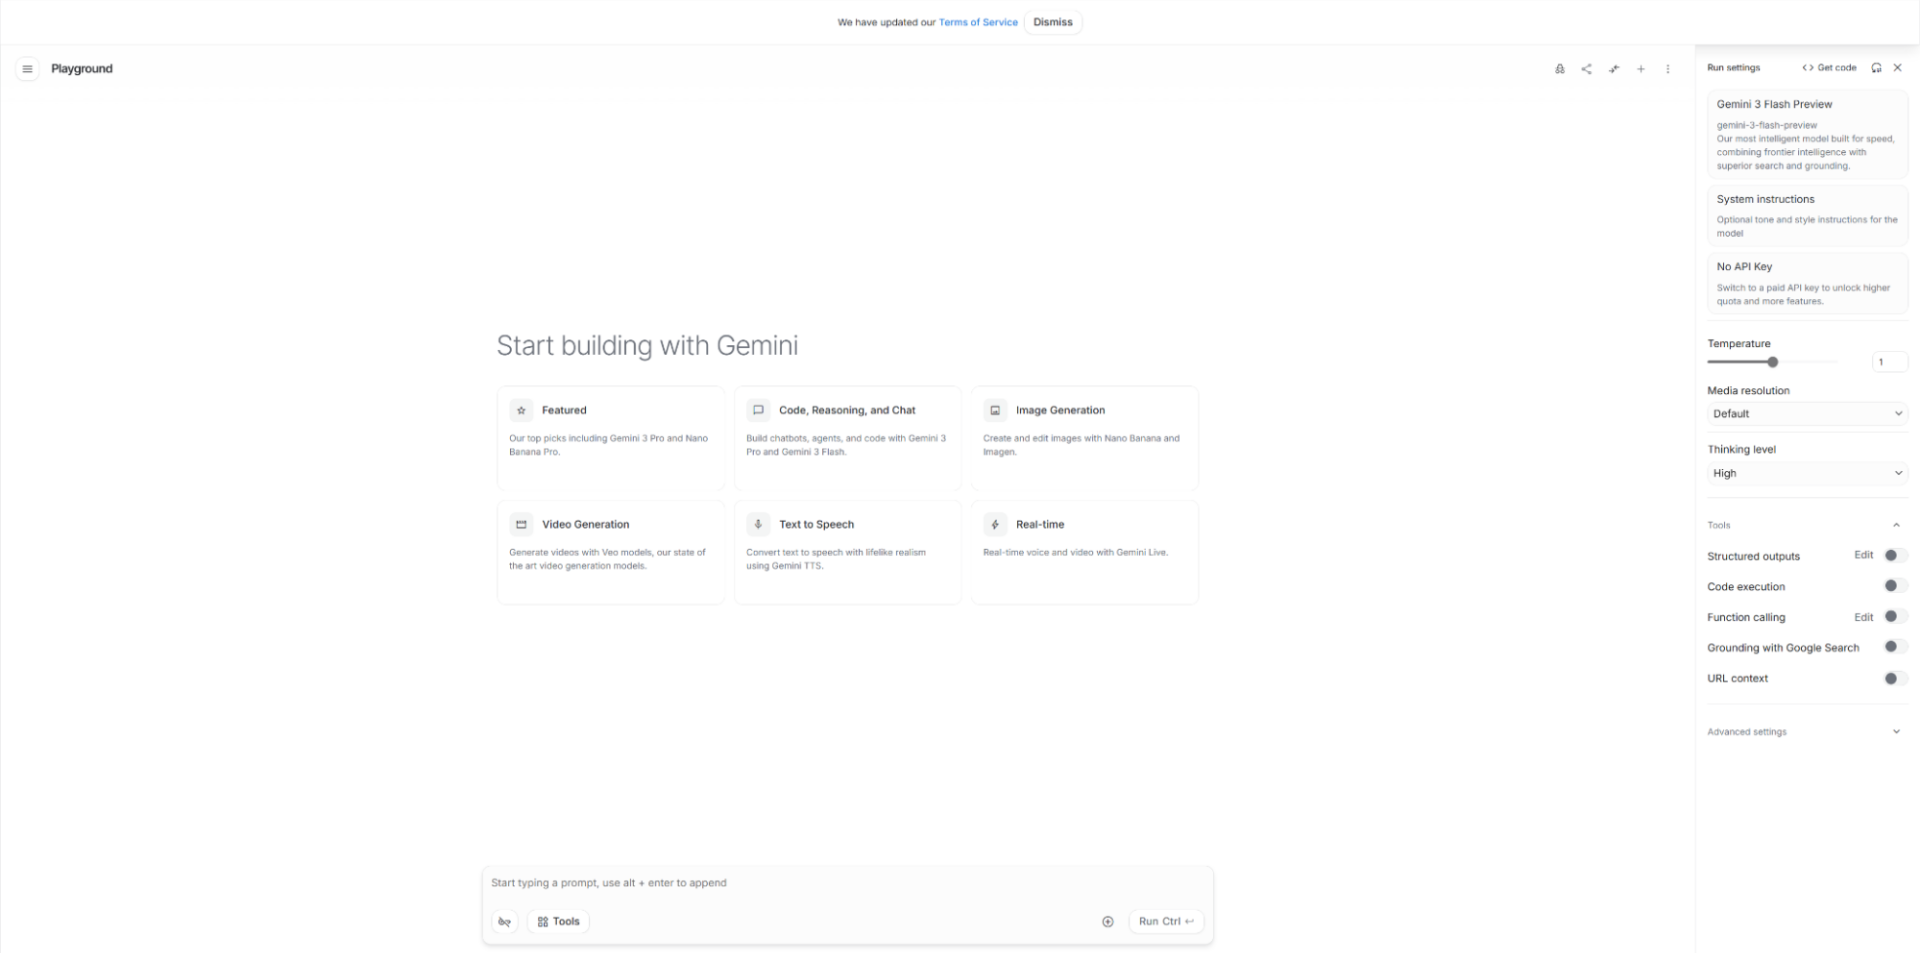The image size is (1920, 953).
Task: Dismiss the Terms of Service banner
Action: pyautogui.click(x=1052, y=21)
